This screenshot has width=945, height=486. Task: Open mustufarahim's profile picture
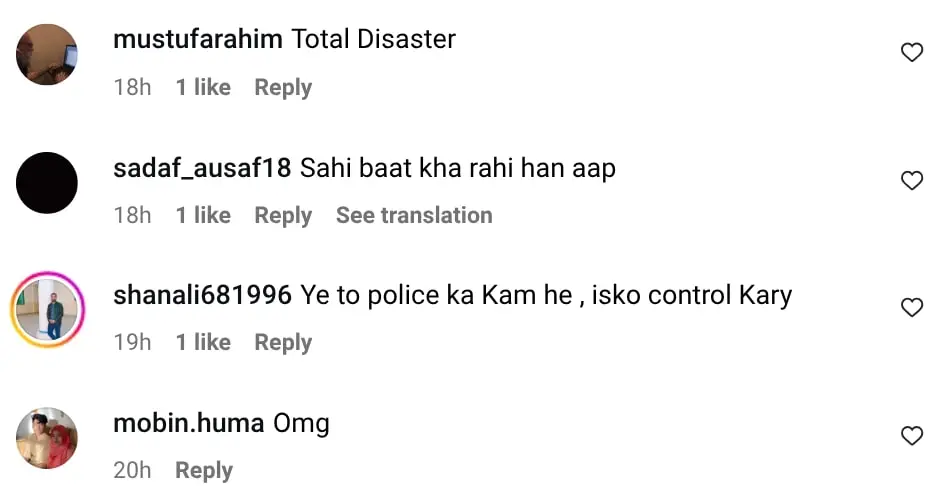coord(47,55)
